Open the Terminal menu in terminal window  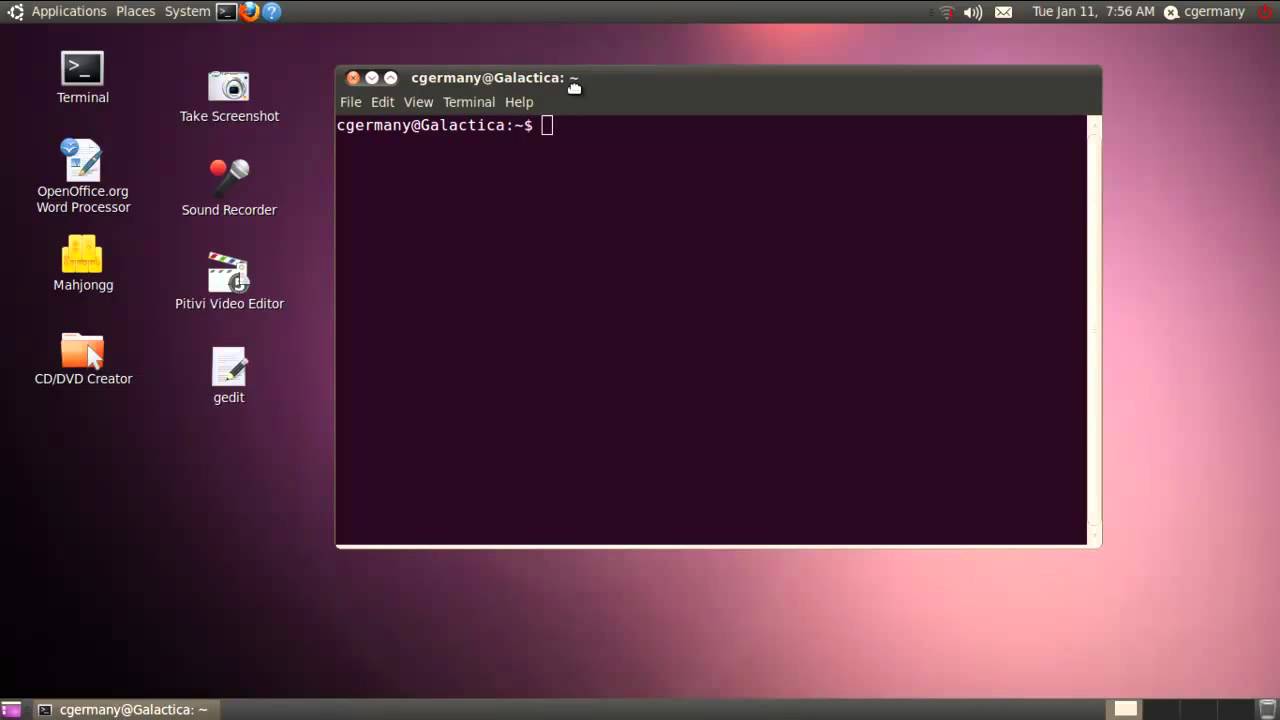[x=469, y=102]
